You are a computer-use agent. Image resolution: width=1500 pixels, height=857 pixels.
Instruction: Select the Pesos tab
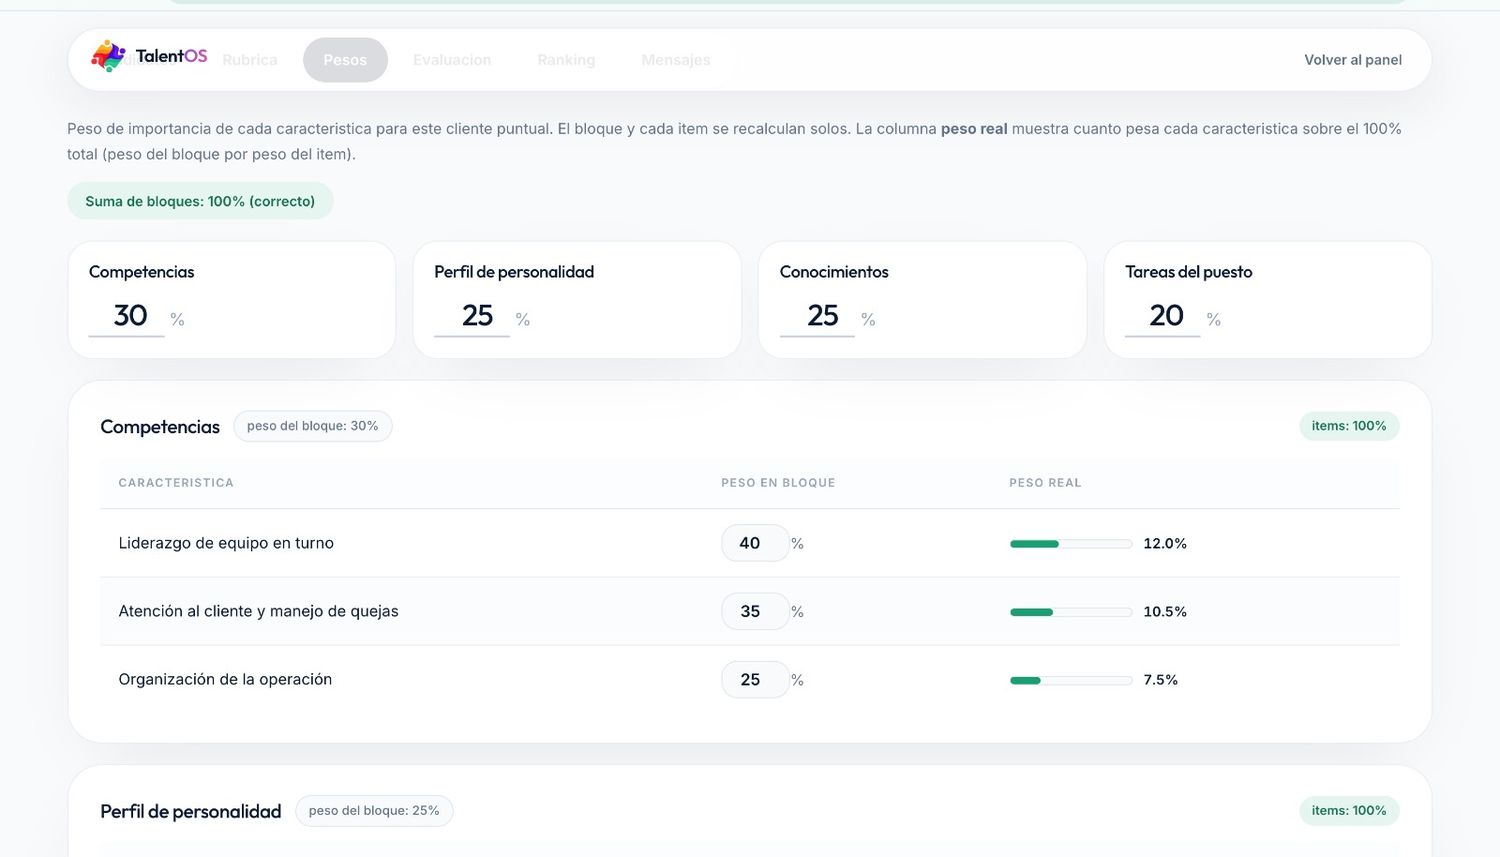tap(345, 60)
